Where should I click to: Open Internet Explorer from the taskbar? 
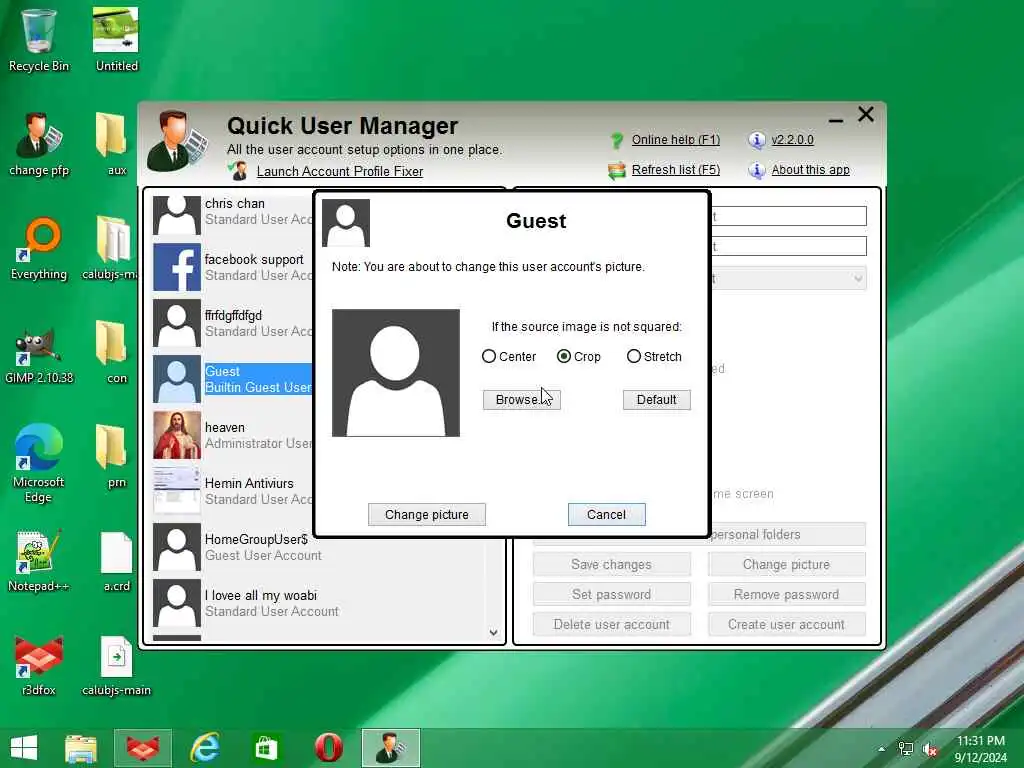[204, 748]
